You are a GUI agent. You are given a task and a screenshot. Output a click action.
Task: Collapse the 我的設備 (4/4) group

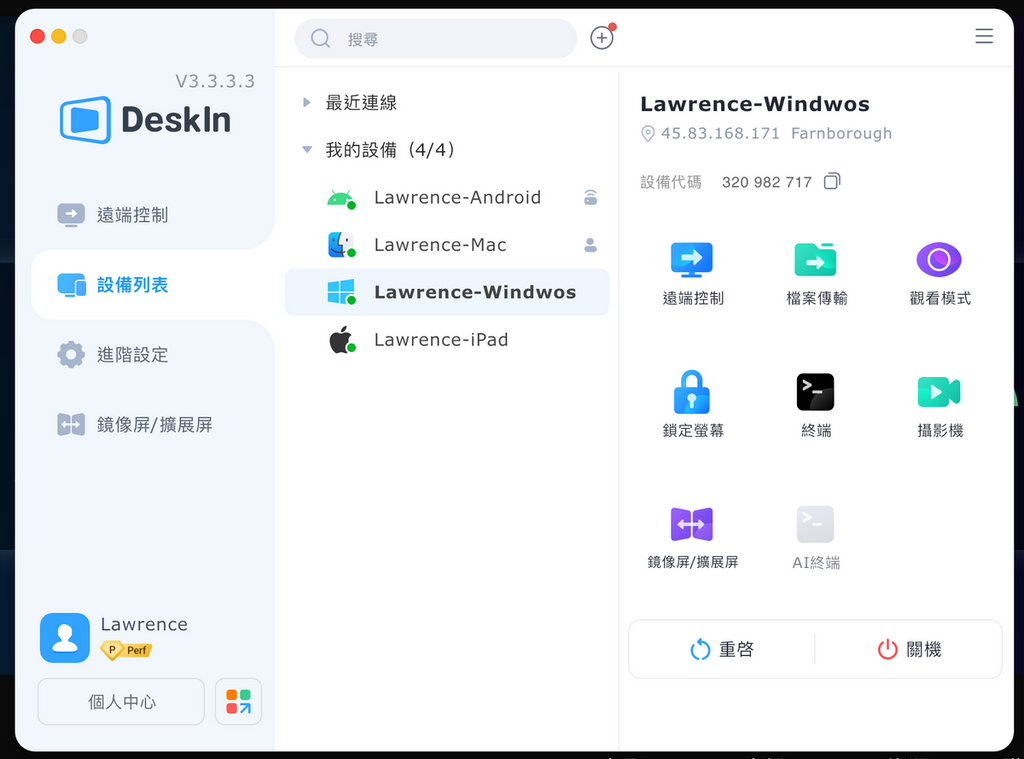pyautogui.click(x=307, y=150)
